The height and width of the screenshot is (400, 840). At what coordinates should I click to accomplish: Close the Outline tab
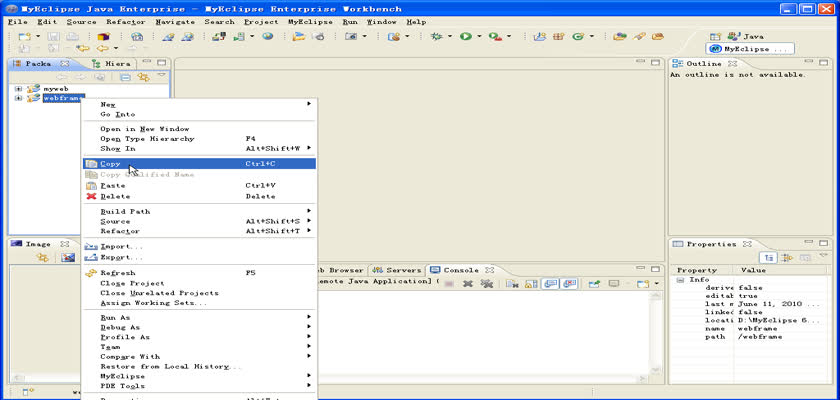click(733, 63)
